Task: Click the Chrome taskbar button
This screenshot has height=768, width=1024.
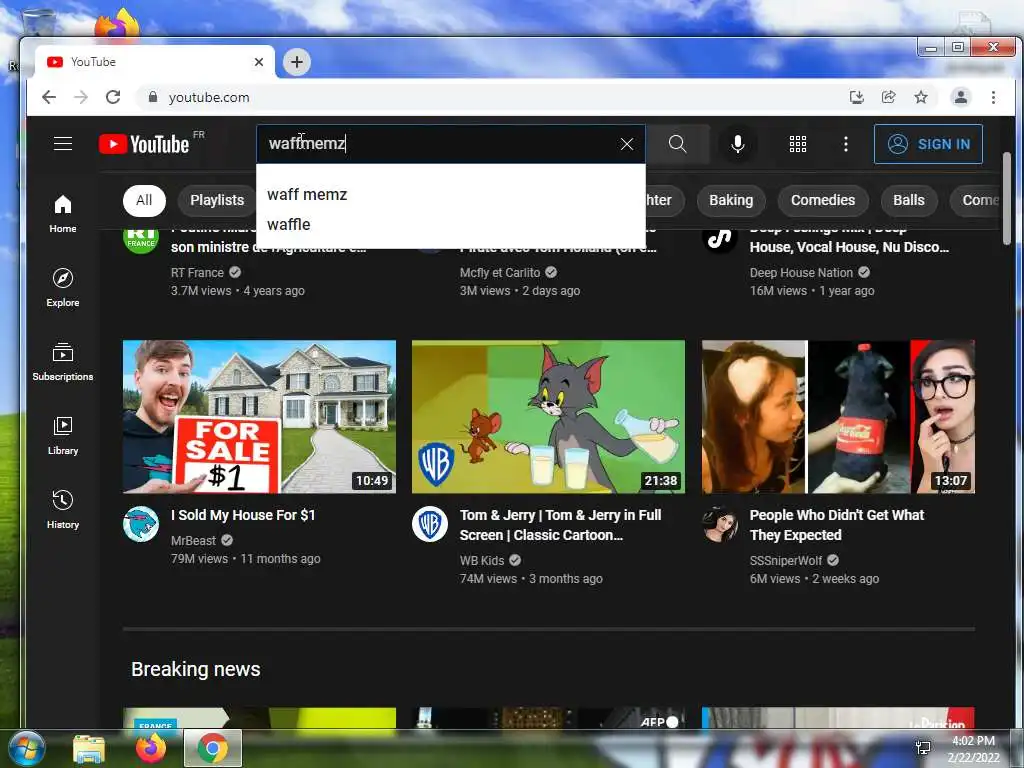Action: (x=213, y=748)
